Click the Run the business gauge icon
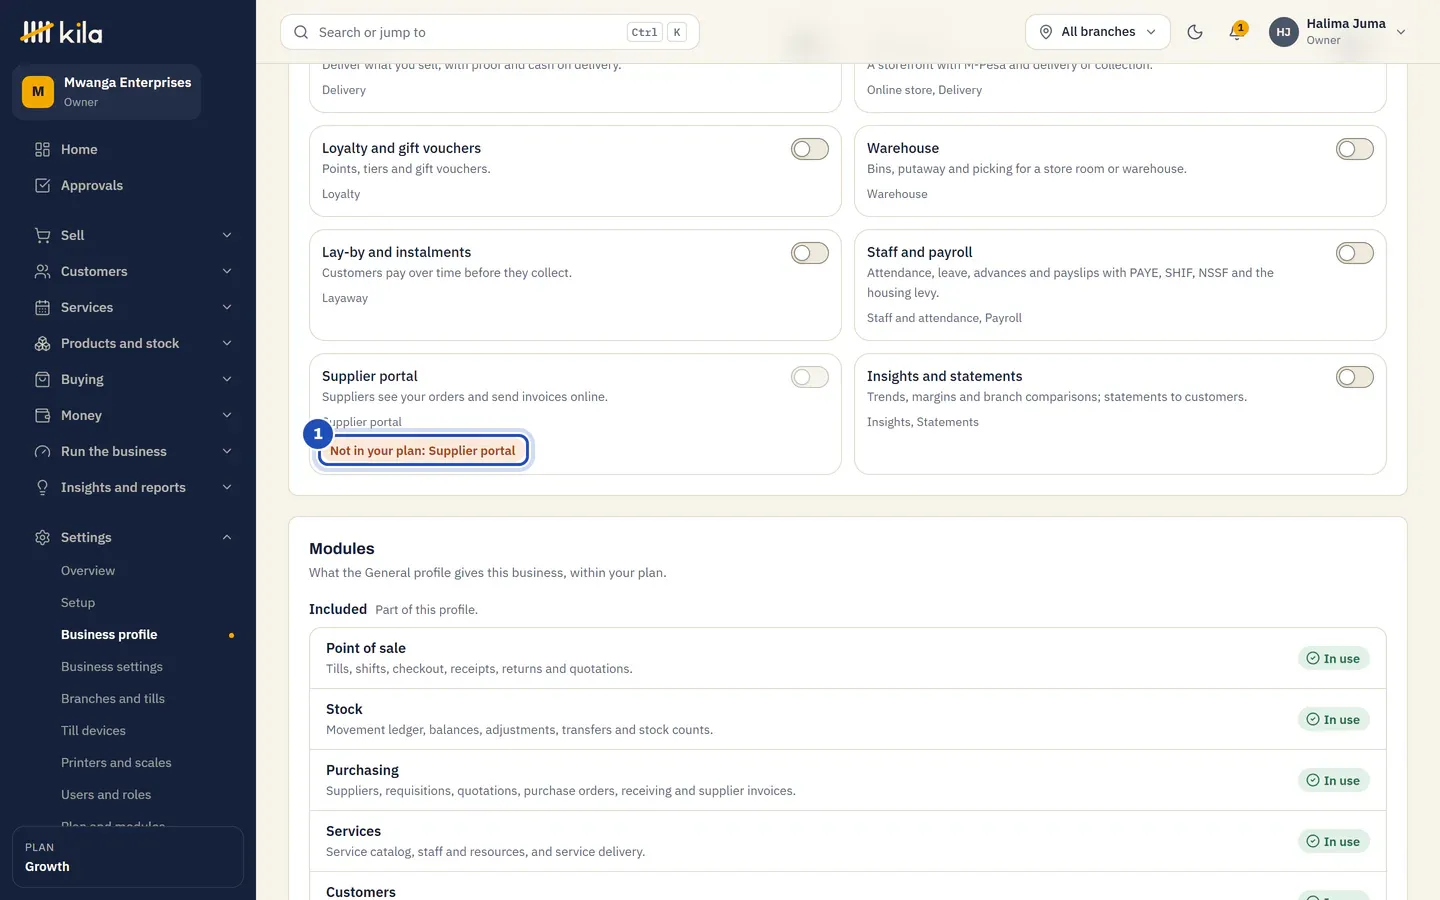 click(x=42, y=451)
